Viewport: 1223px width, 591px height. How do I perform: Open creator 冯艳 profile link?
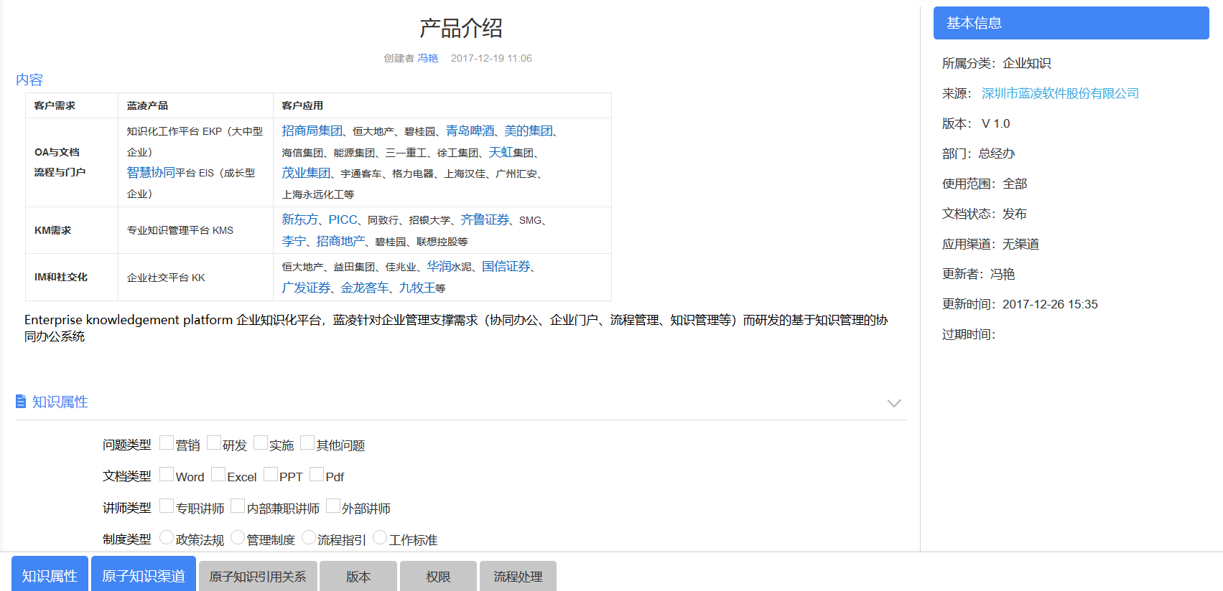pos(428,58)
